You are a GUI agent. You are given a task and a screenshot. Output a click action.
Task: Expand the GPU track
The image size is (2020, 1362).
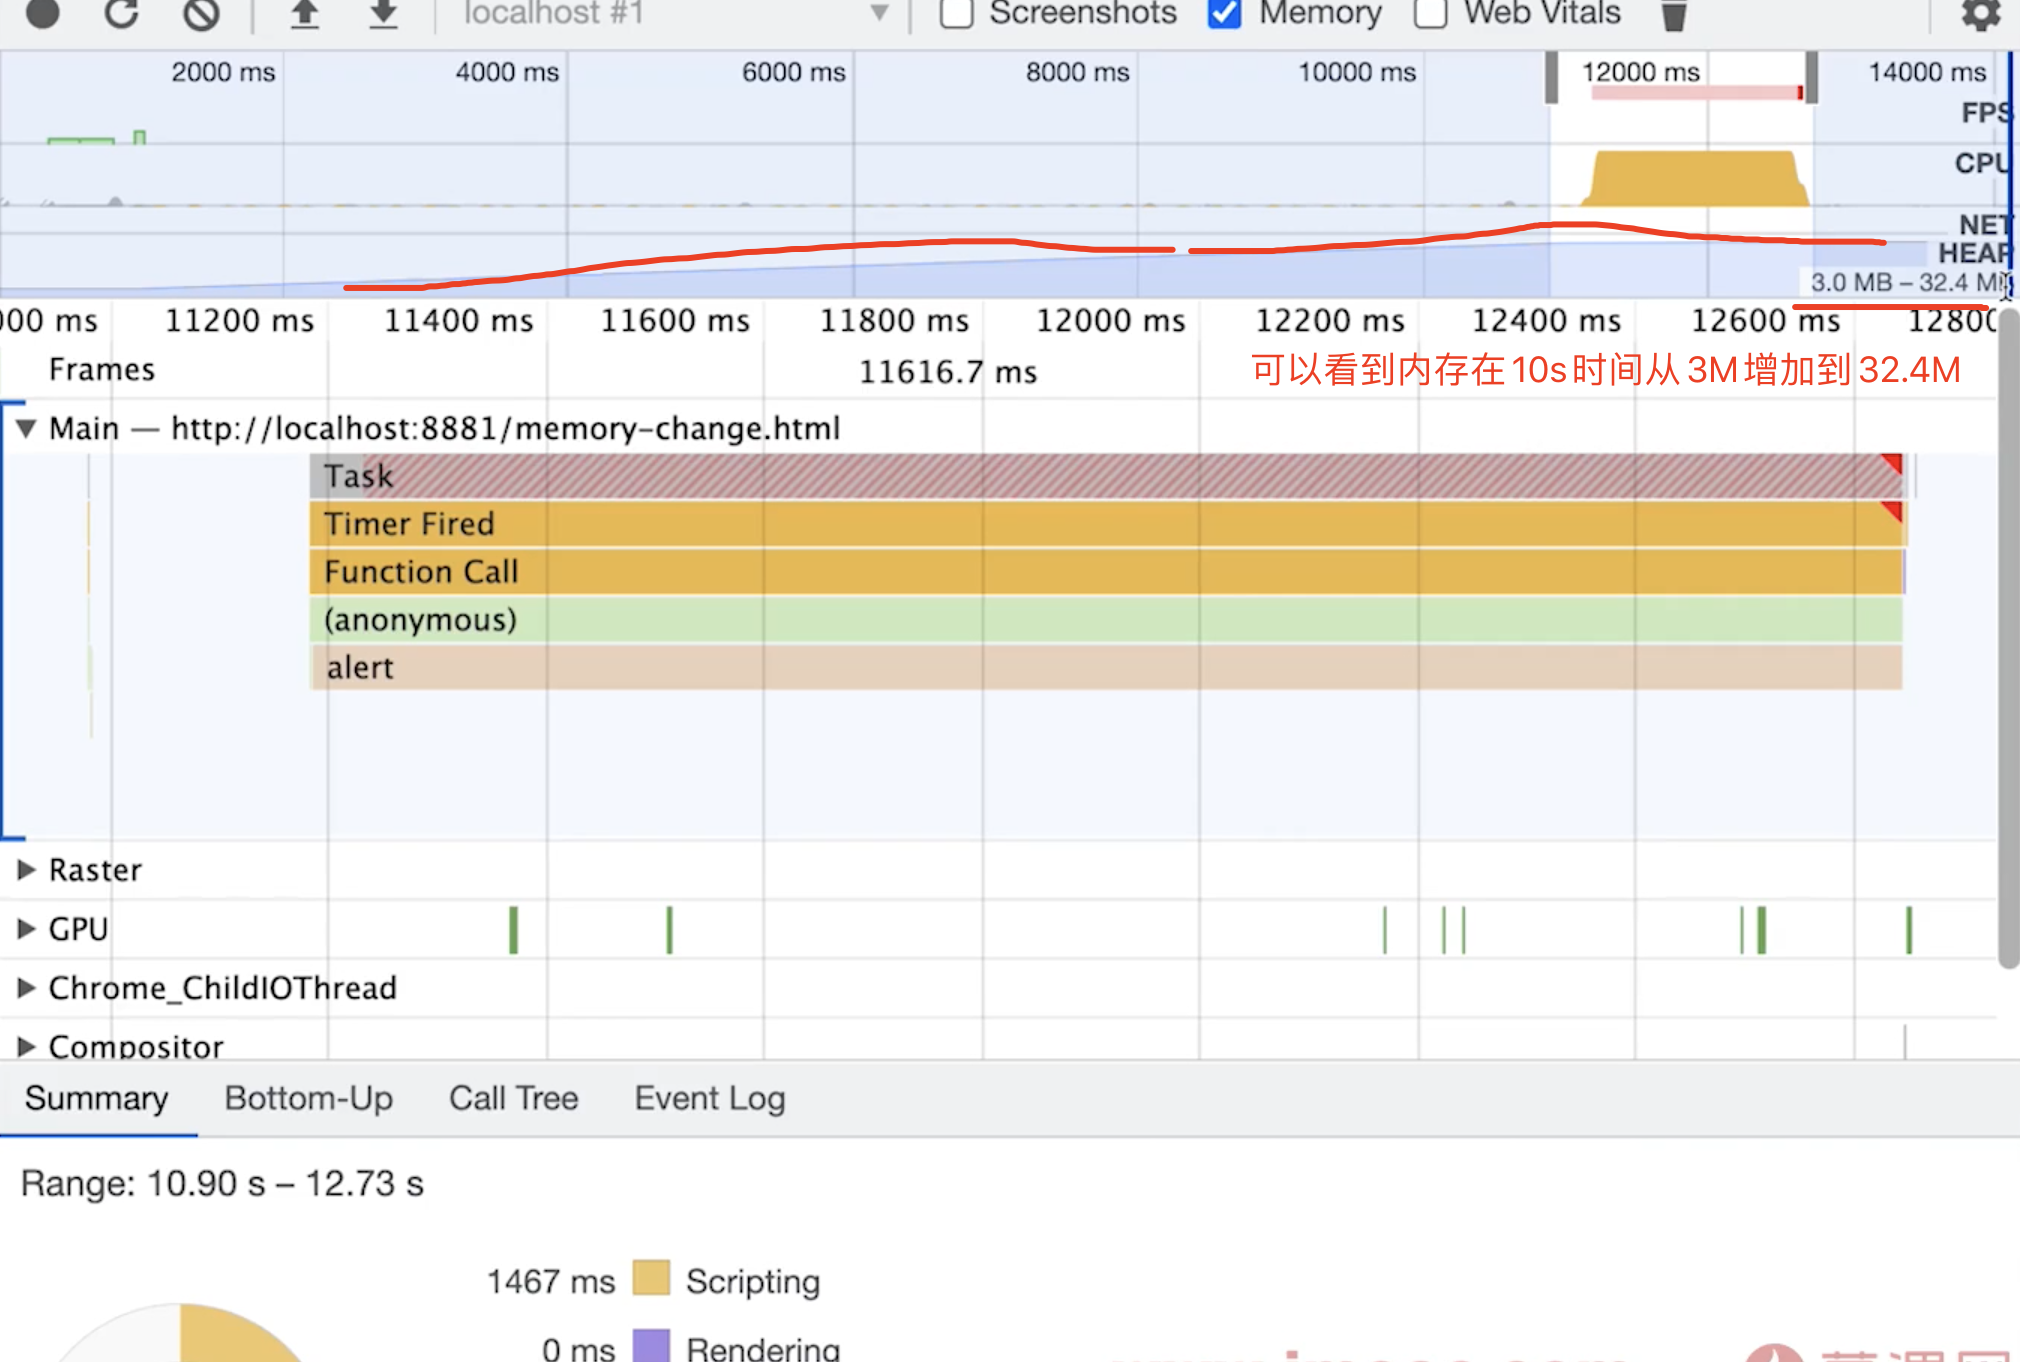tap(27, 929)
